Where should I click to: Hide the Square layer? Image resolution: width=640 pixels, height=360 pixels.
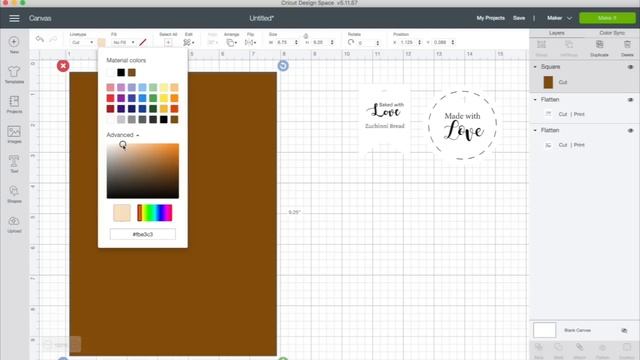click(x=630, y=67)
